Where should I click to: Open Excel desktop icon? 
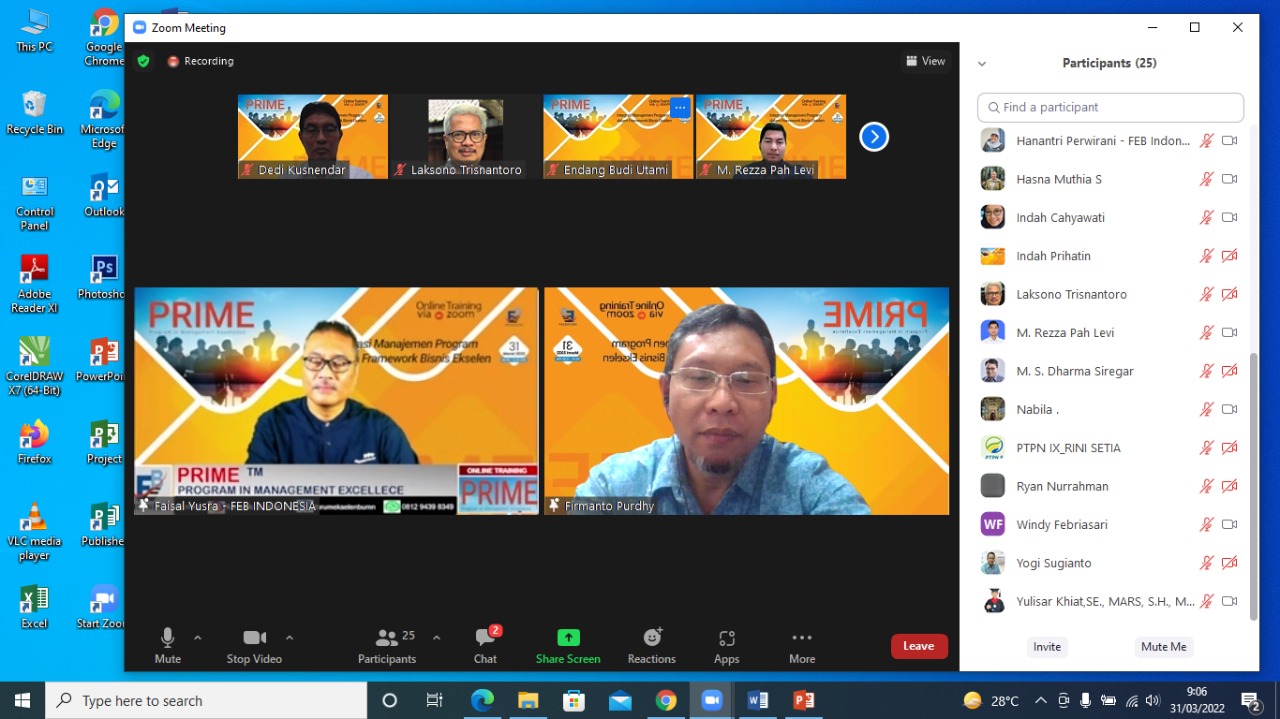[x=34, y=606]
